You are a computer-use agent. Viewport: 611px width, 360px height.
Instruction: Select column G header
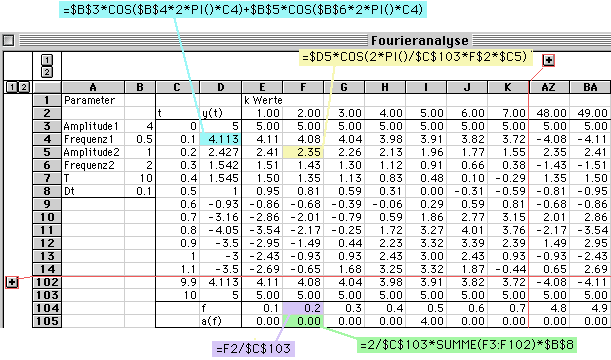344,87
